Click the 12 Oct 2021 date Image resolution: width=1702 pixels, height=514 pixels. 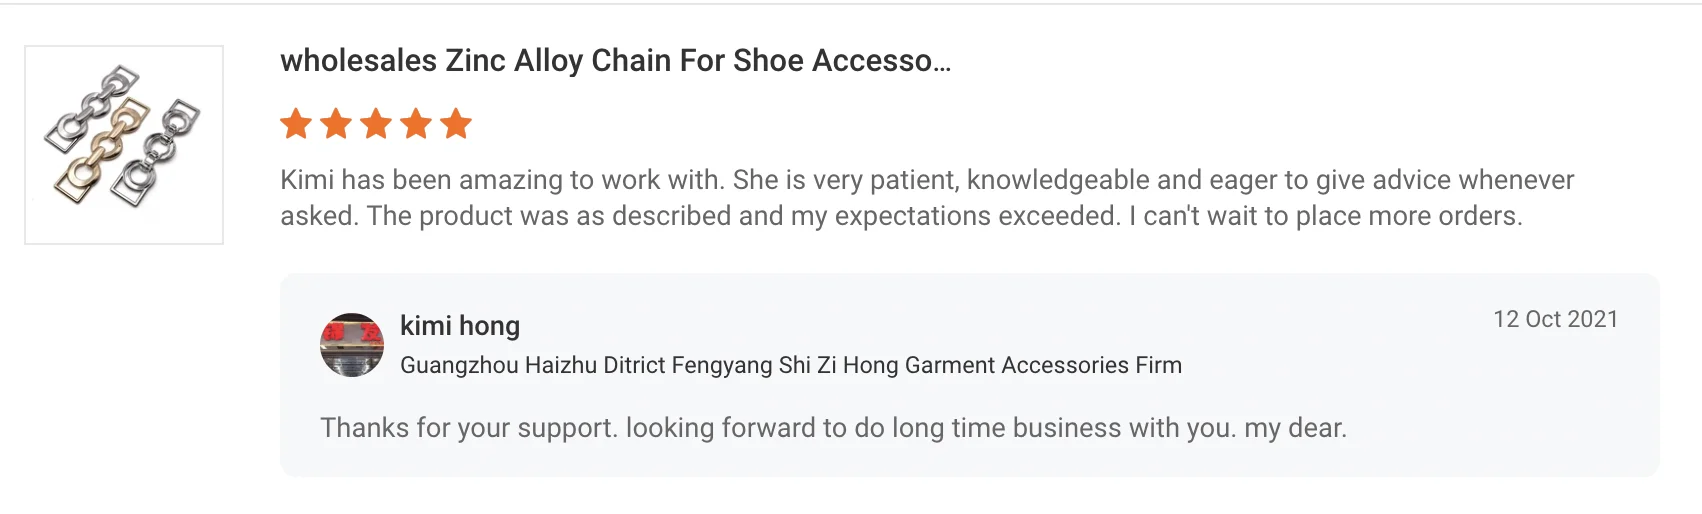click(1555, 319)
